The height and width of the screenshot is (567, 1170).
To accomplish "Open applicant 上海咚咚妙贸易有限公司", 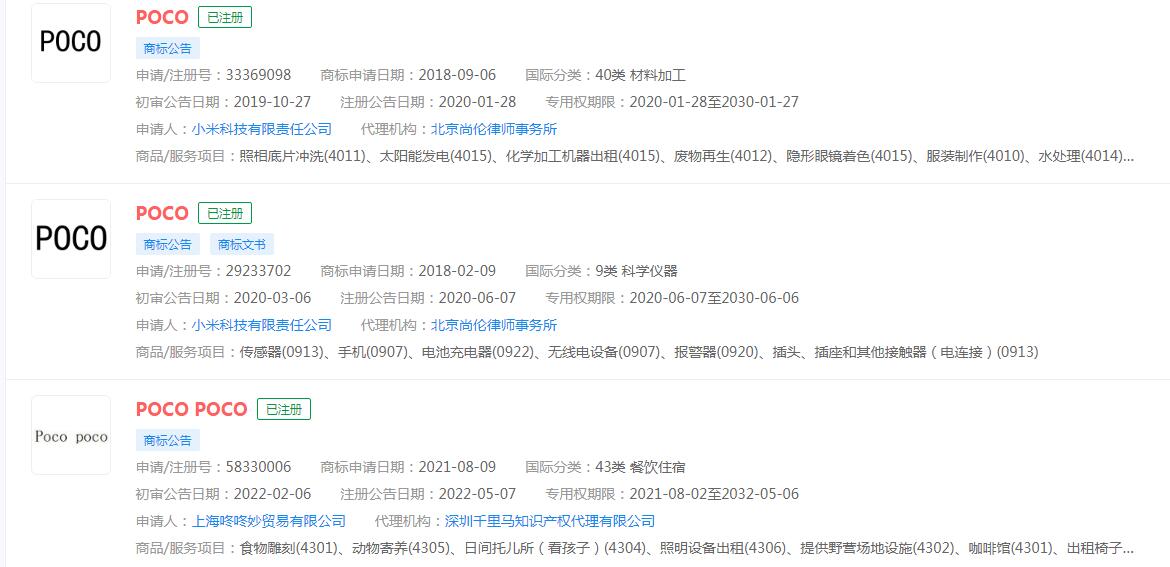I will click(269, 521).
